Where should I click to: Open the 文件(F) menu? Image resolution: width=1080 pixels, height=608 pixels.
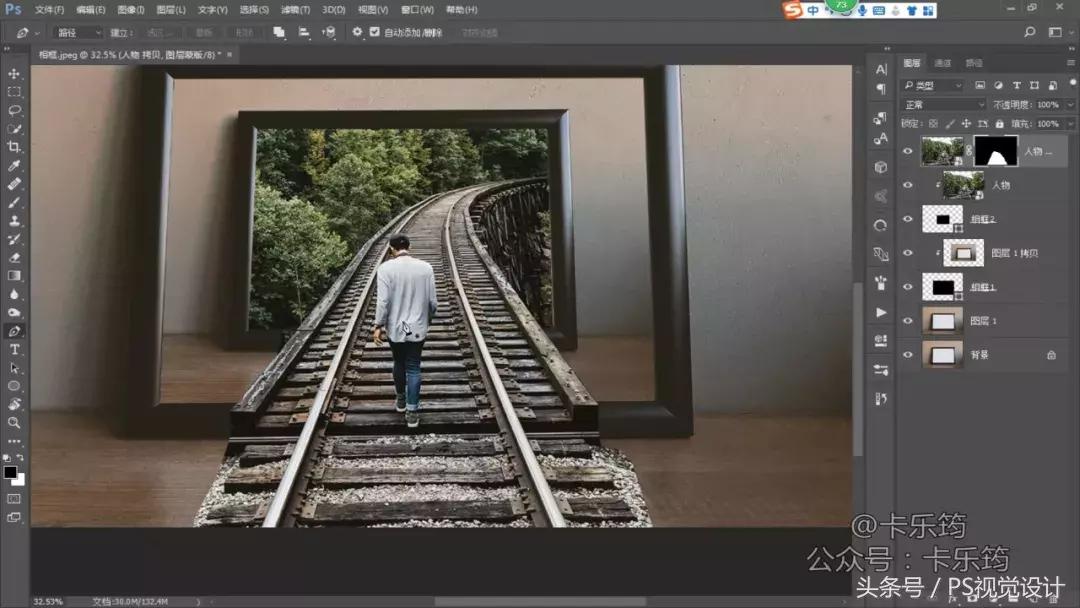[x=50, y=10]
